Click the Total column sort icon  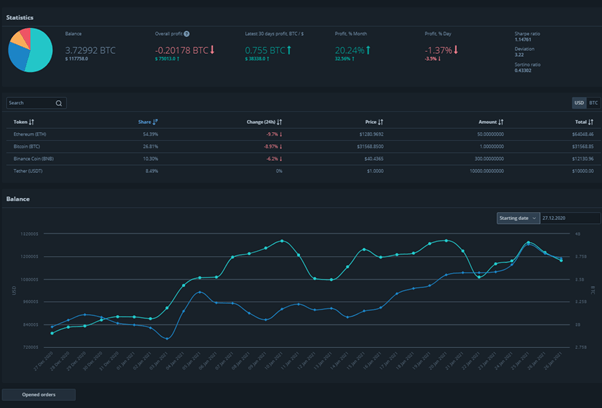pyautogui.click(x=590, y=122)
